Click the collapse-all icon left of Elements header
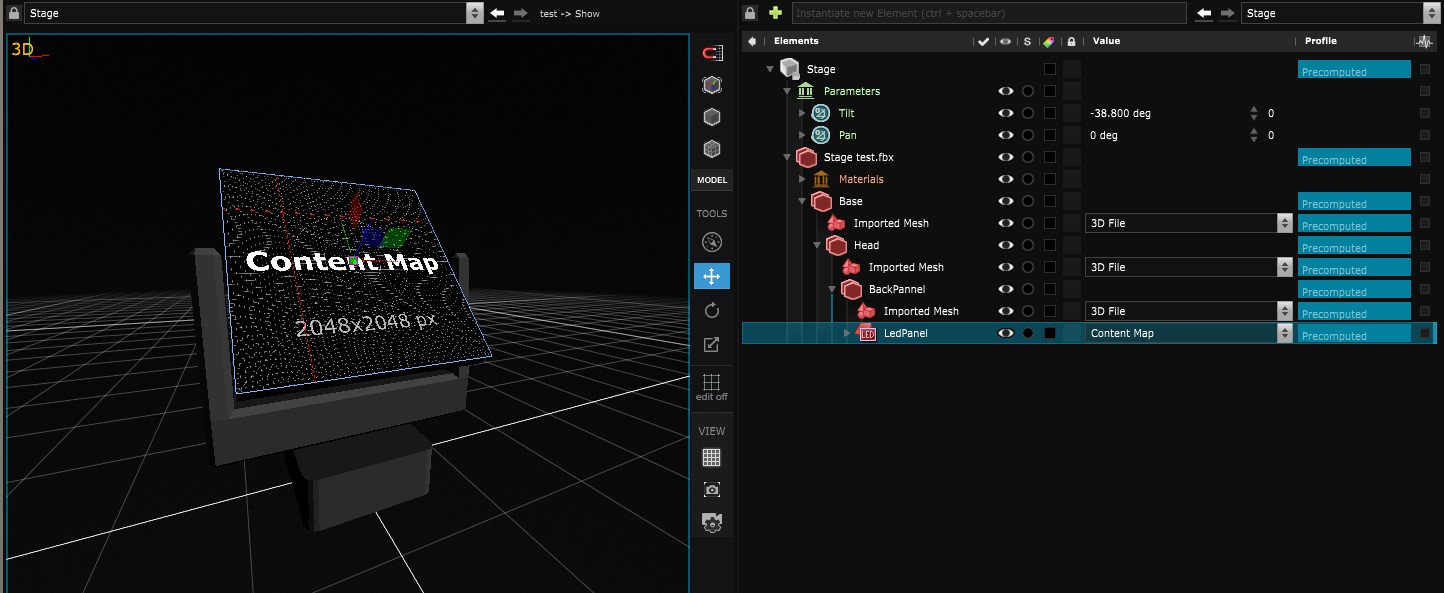Viewport: 1444px width, 593px height. coord(752,41)
